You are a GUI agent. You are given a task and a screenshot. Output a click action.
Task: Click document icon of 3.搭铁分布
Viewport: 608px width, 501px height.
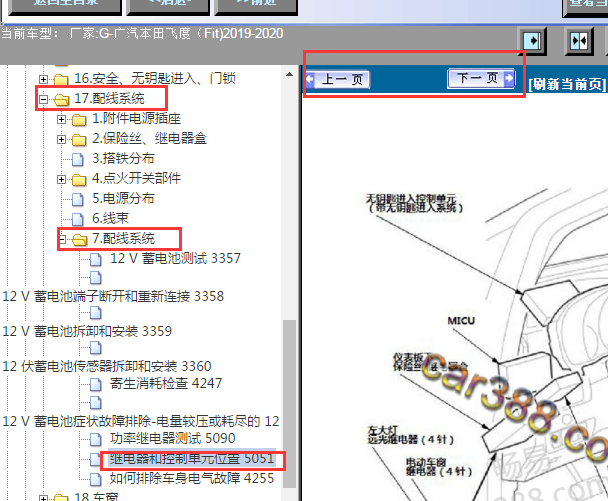78,159
